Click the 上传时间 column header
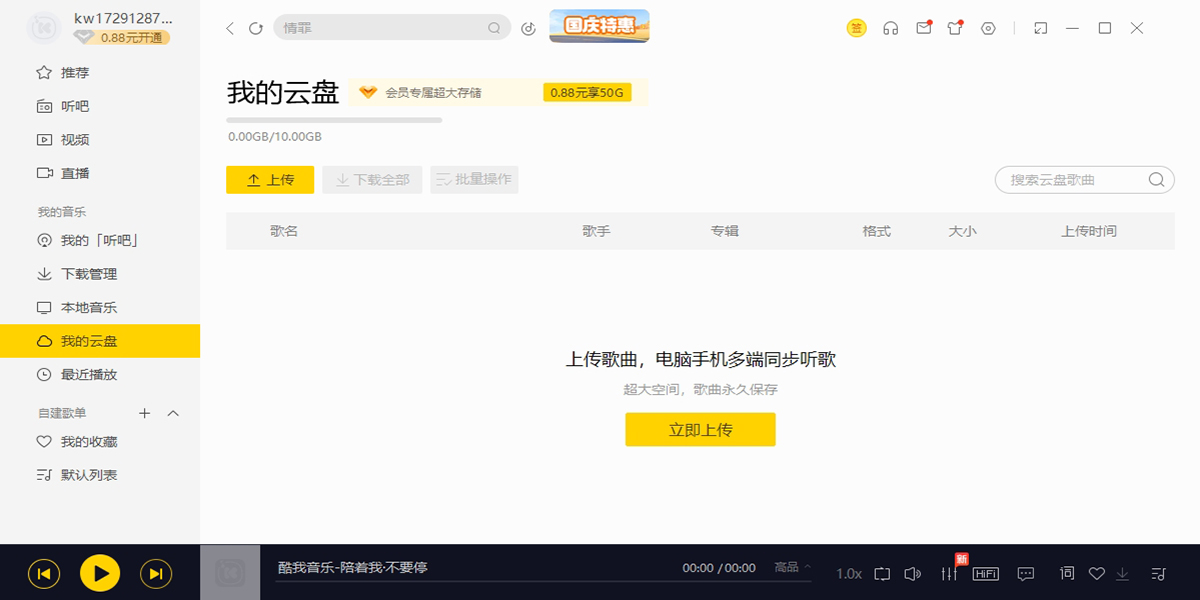This screenshot has width=1200, height=600. [x=1089, y=231]
